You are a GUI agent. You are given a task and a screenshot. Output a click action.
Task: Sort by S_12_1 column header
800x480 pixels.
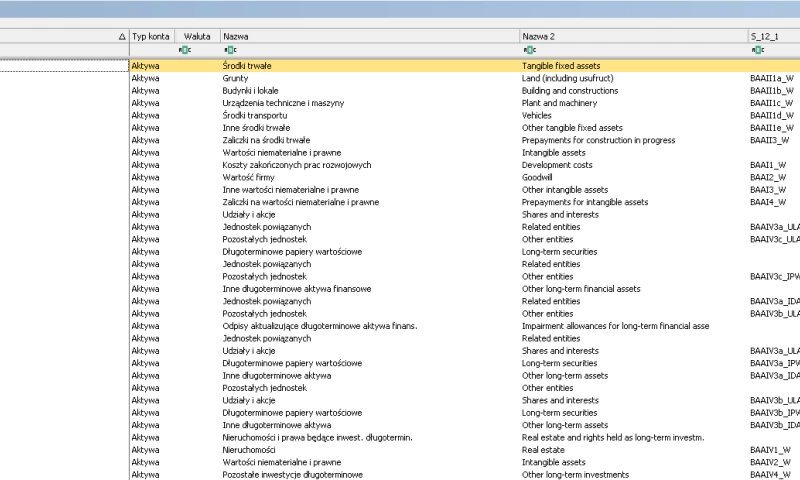(774, 37)
